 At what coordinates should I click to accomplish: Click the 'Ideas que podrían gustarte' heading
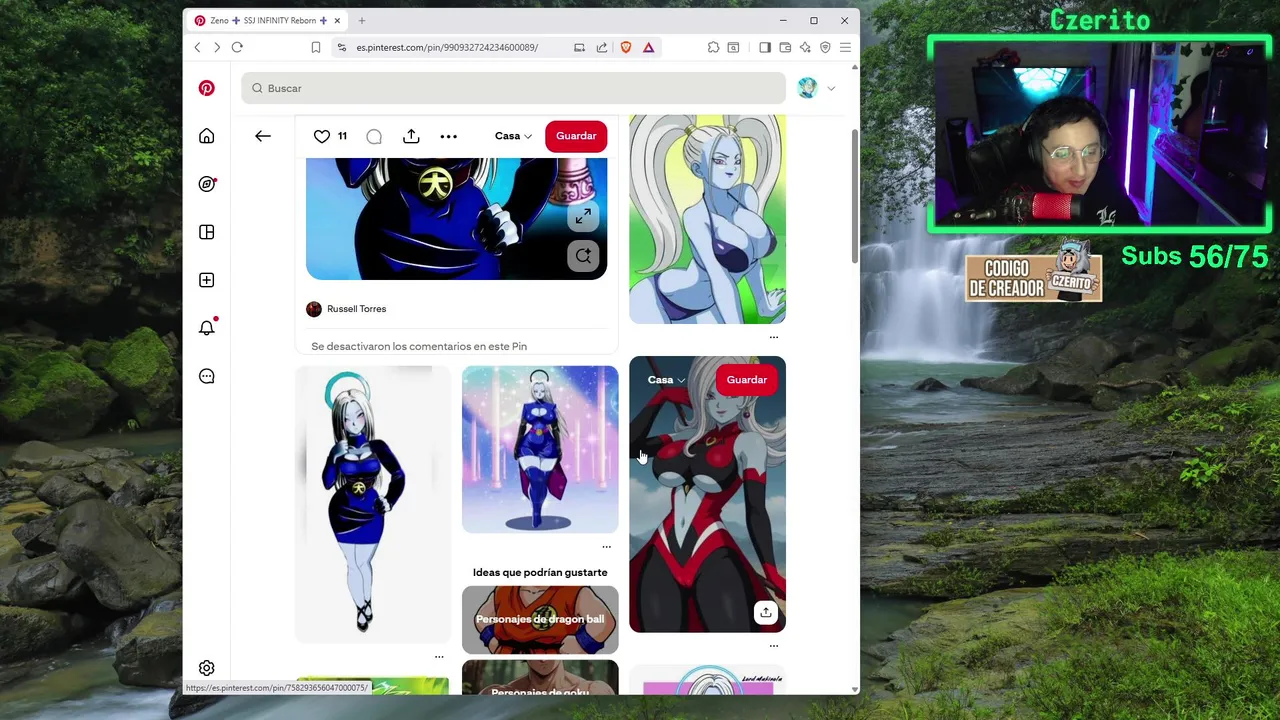[540, 573]
